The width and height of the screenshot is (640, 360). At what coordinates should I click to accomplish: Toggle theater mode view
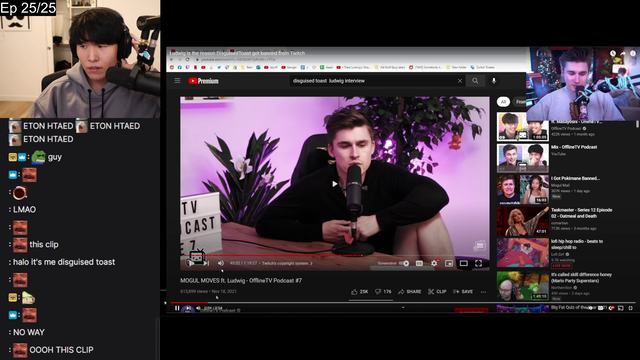click(x=464, y=263)
